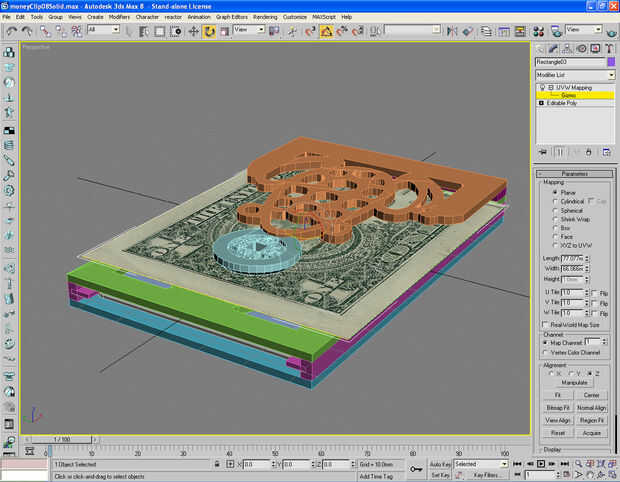Screen dimensions: 620x482
Task: Select Cylindrical mapping radio button
Action: click(x=555, y=202)
